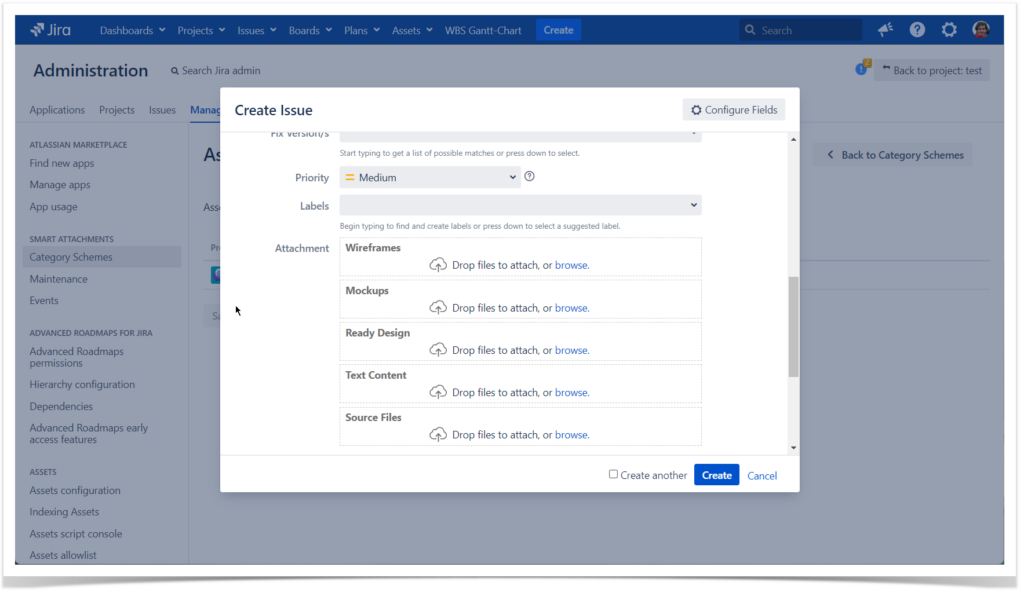Click the blue Create button
Screen dimensions: 1024x593
[x=716, y=475]
